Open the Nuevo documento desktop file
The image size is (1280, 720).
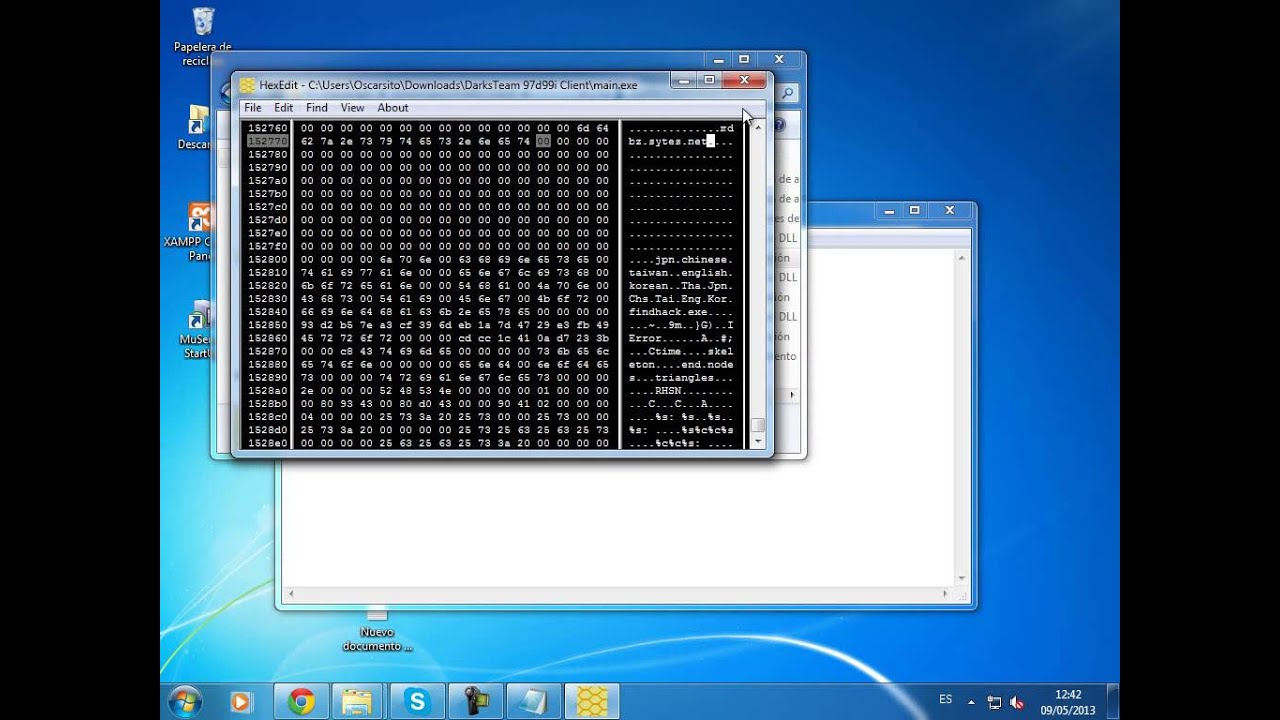pos(377,629)
